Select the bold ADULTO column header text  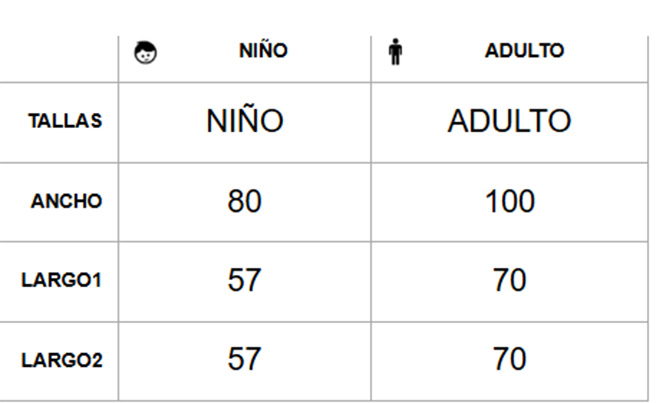point(525,51)
